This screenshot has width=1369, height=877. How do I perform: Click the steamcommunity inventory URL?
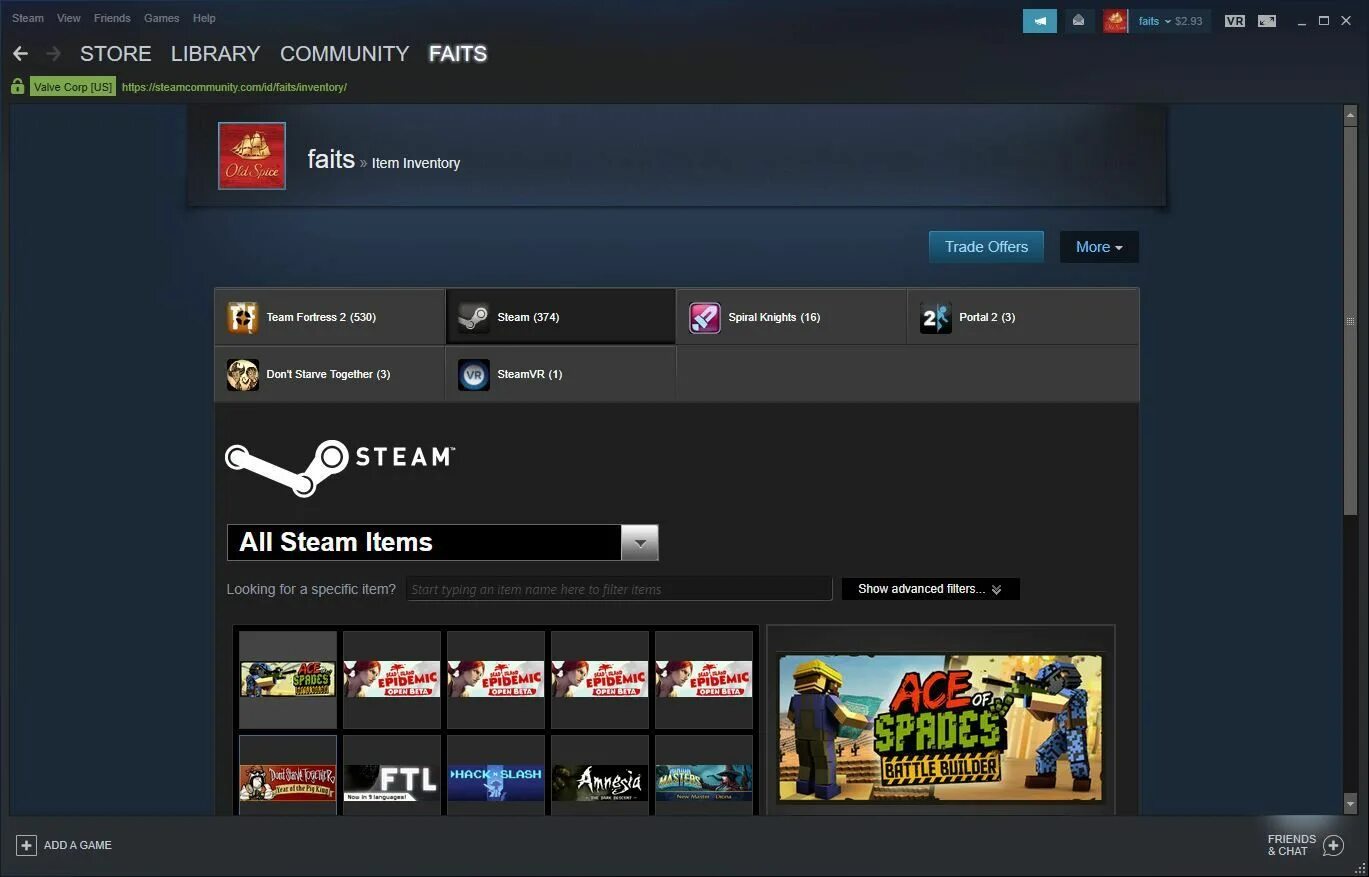coord(234,87)
